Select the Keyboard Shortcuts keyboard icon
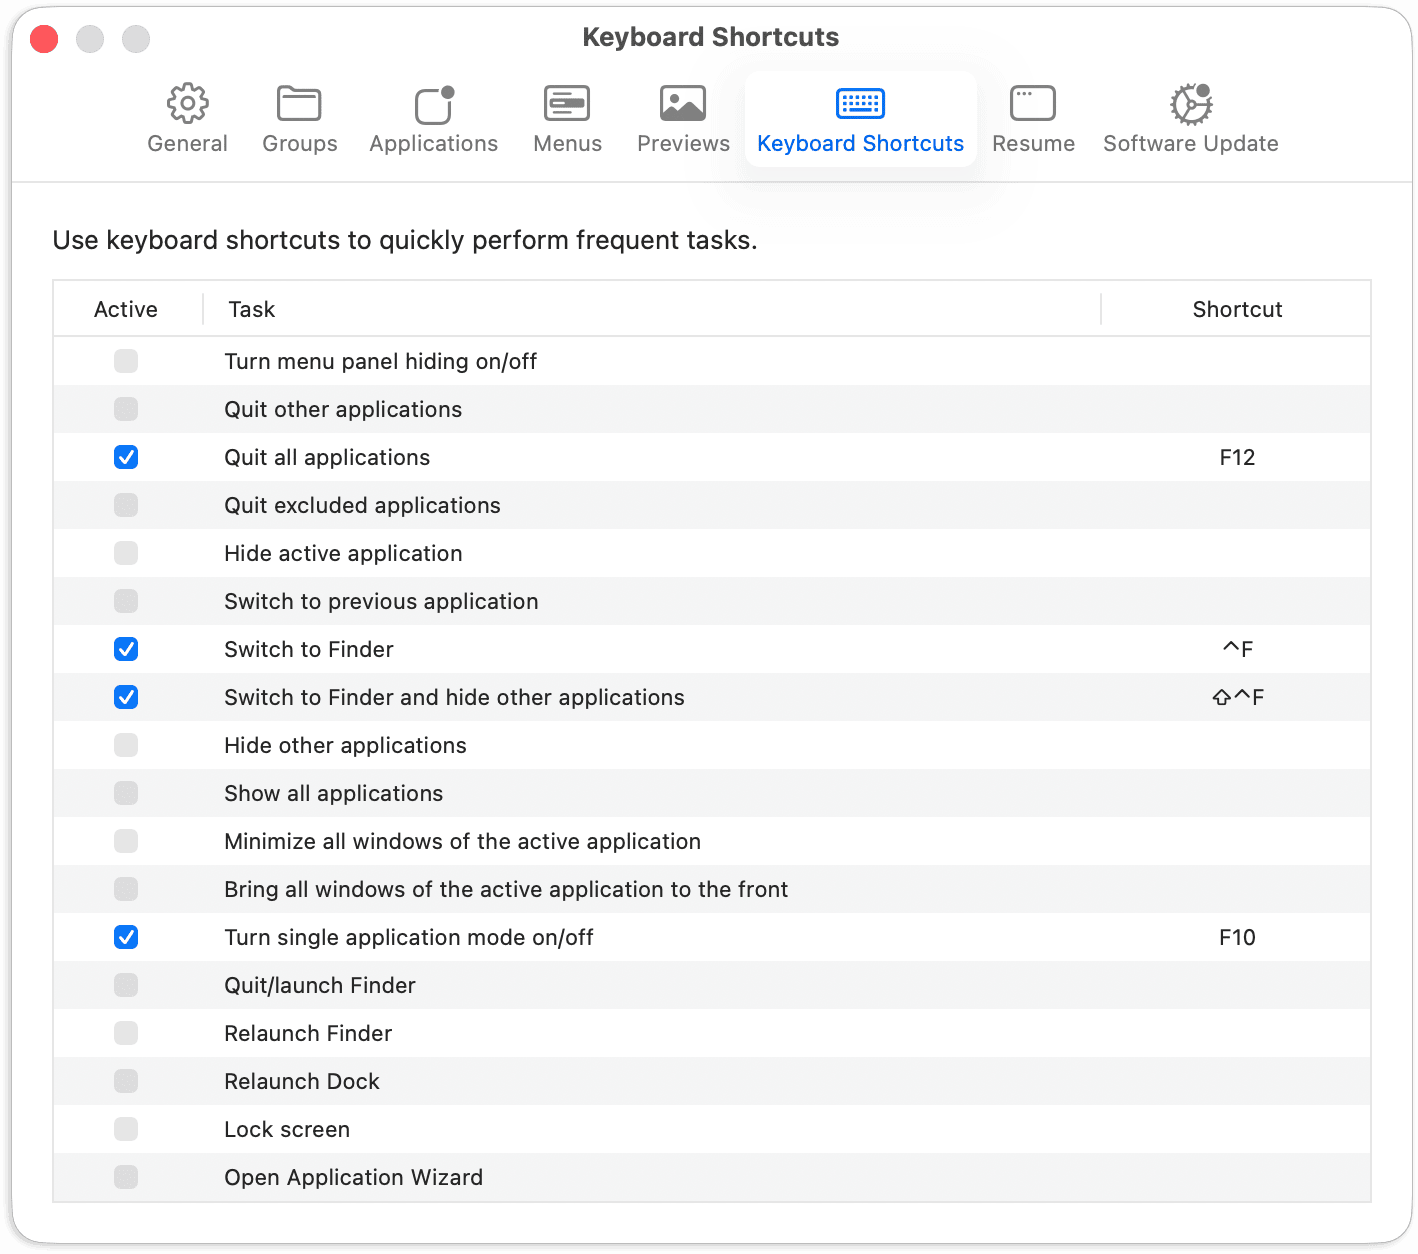This screenshot has height=1254, width=1418. click(859, 103)
